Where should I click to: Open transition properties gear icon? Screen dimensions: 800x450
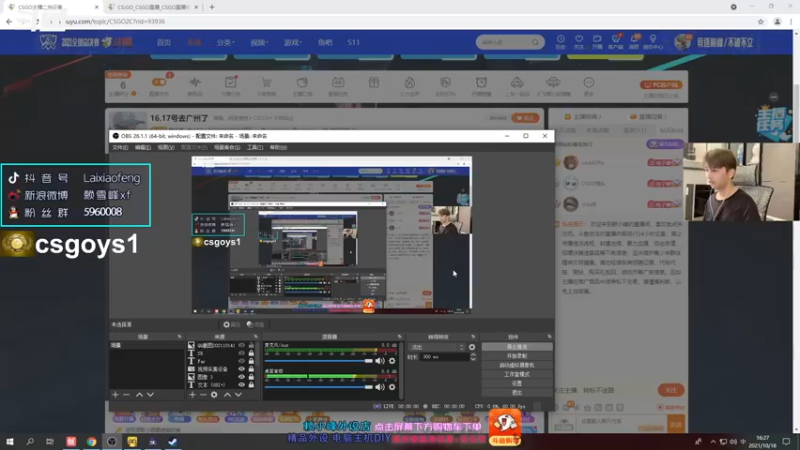pos(472,347)
